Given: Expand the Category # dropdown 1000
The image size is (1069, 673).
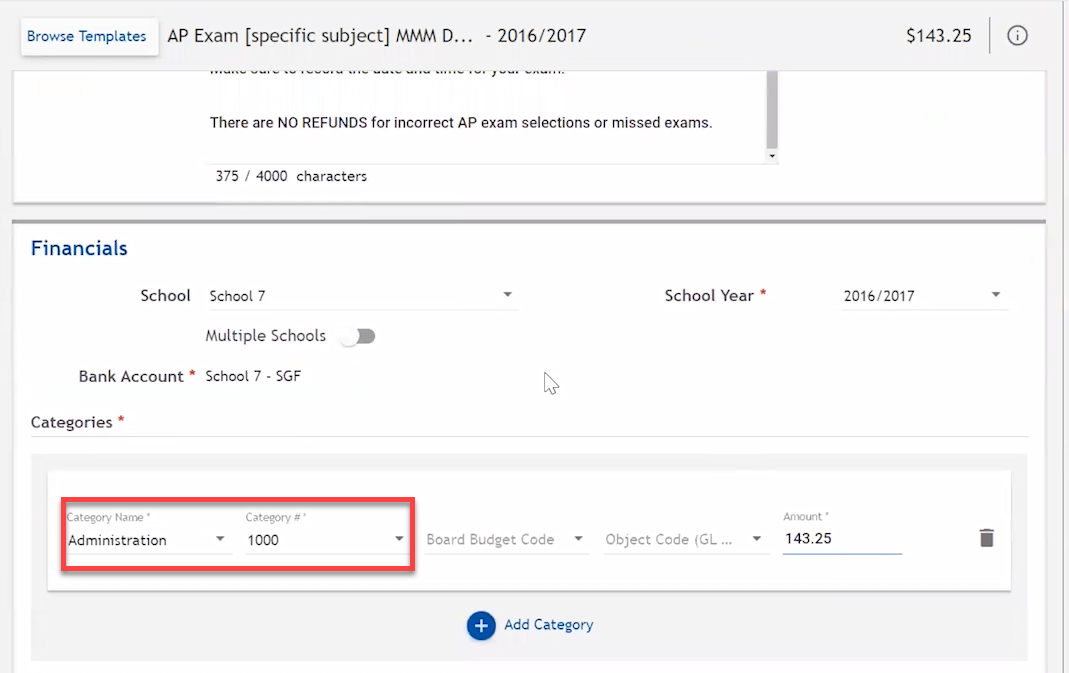Looking at the screenshot, I should coord(326,539).
